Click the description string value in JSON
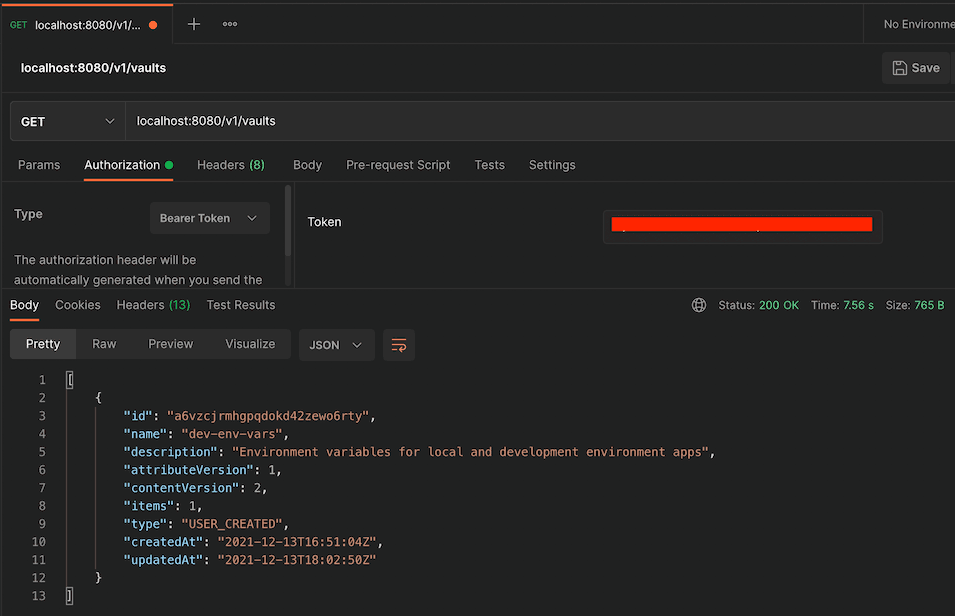 (x=470, y=452)
